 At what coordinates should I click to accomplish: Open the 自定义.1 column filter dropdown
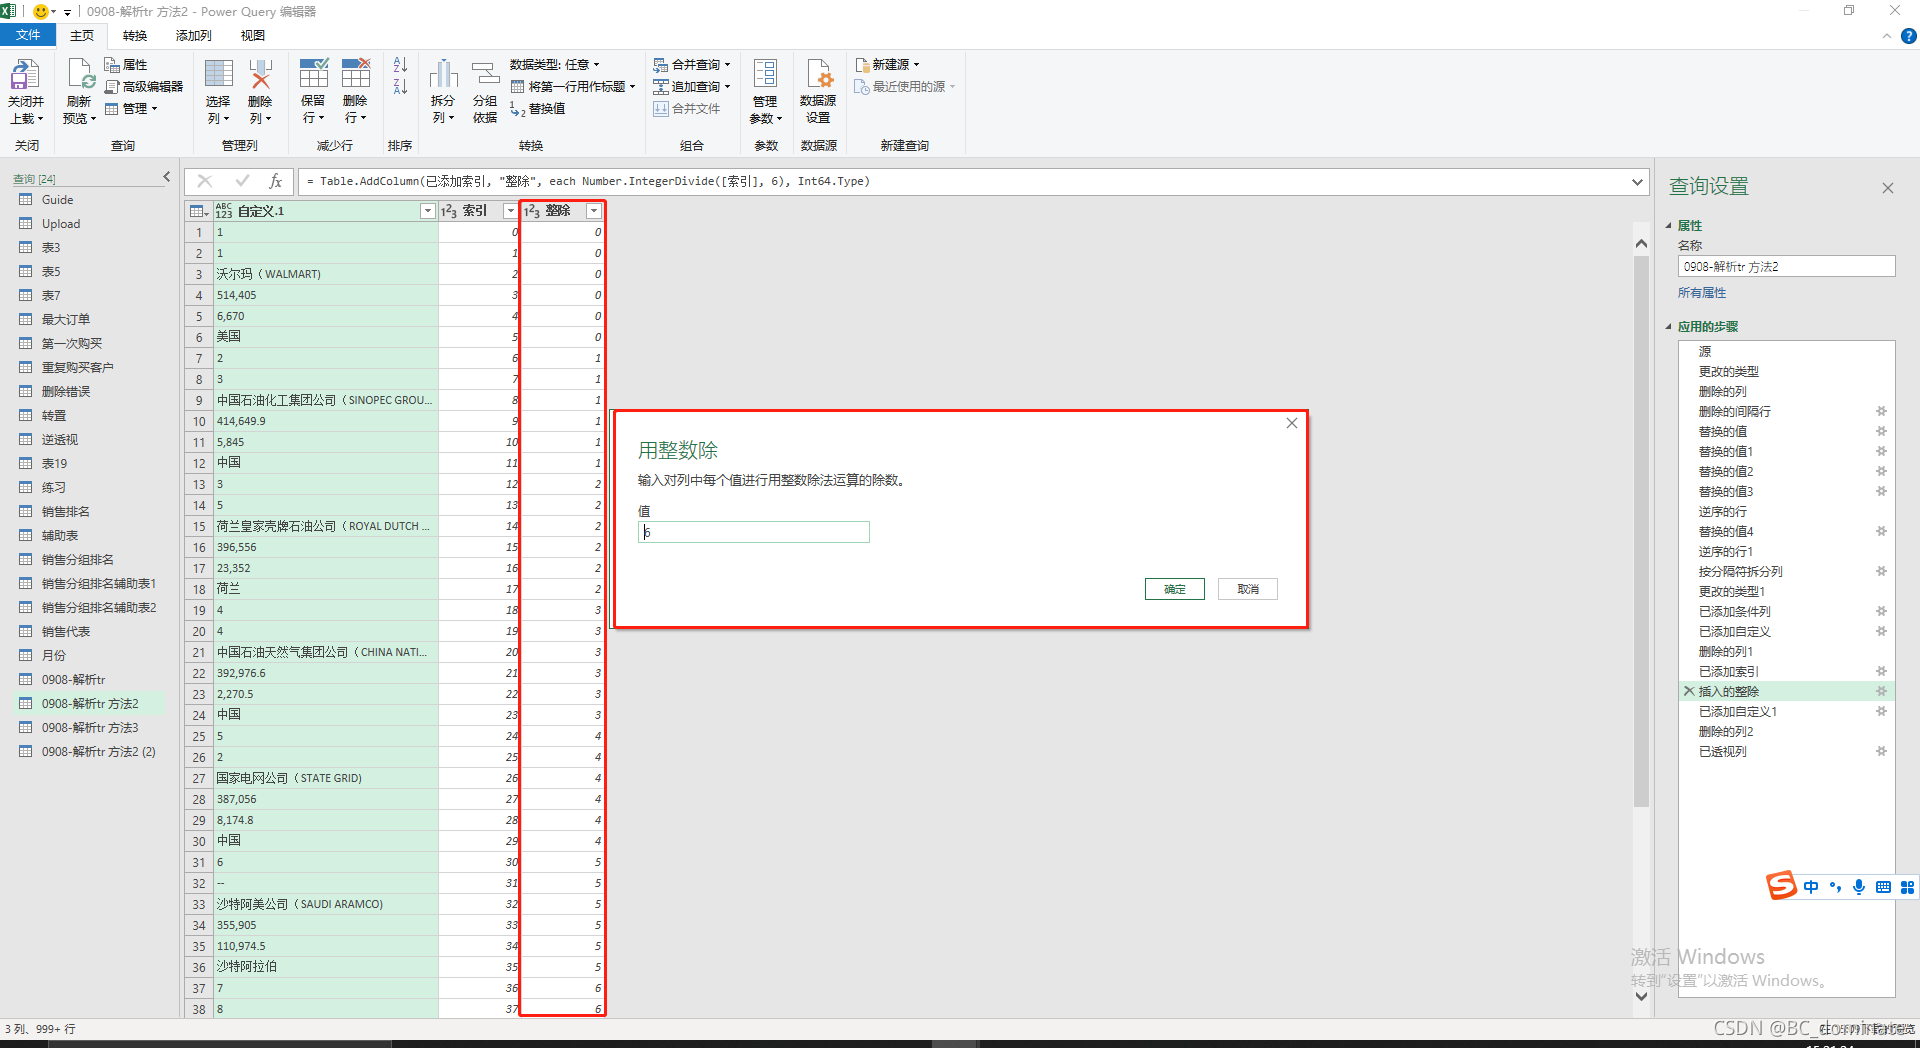tap(428, 211)
